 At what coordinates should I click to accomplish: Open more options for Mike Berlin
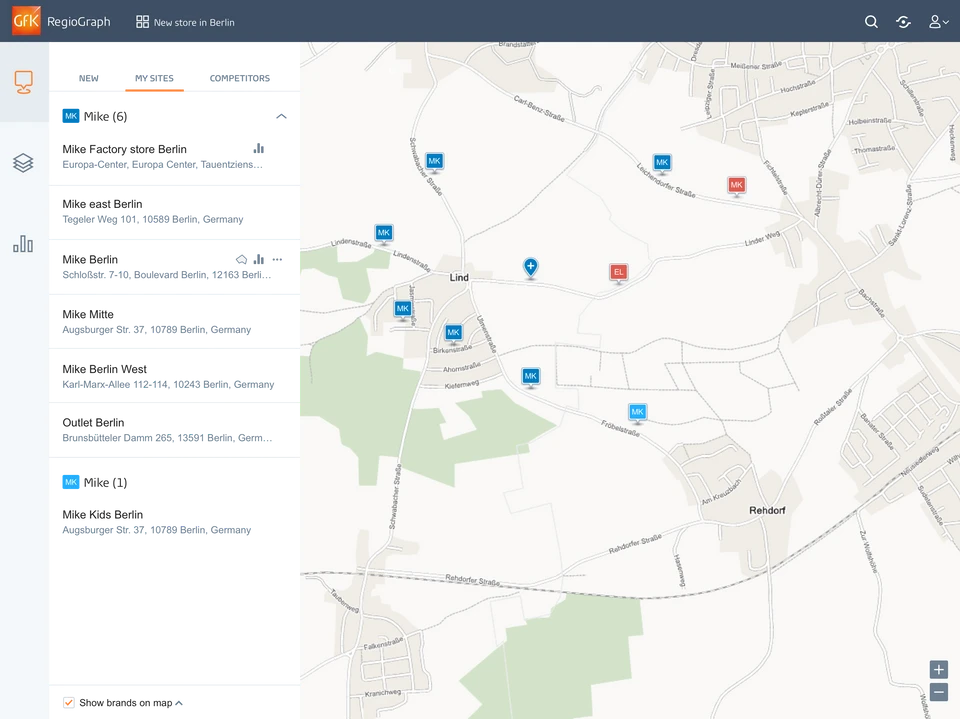tap(277, 259)
